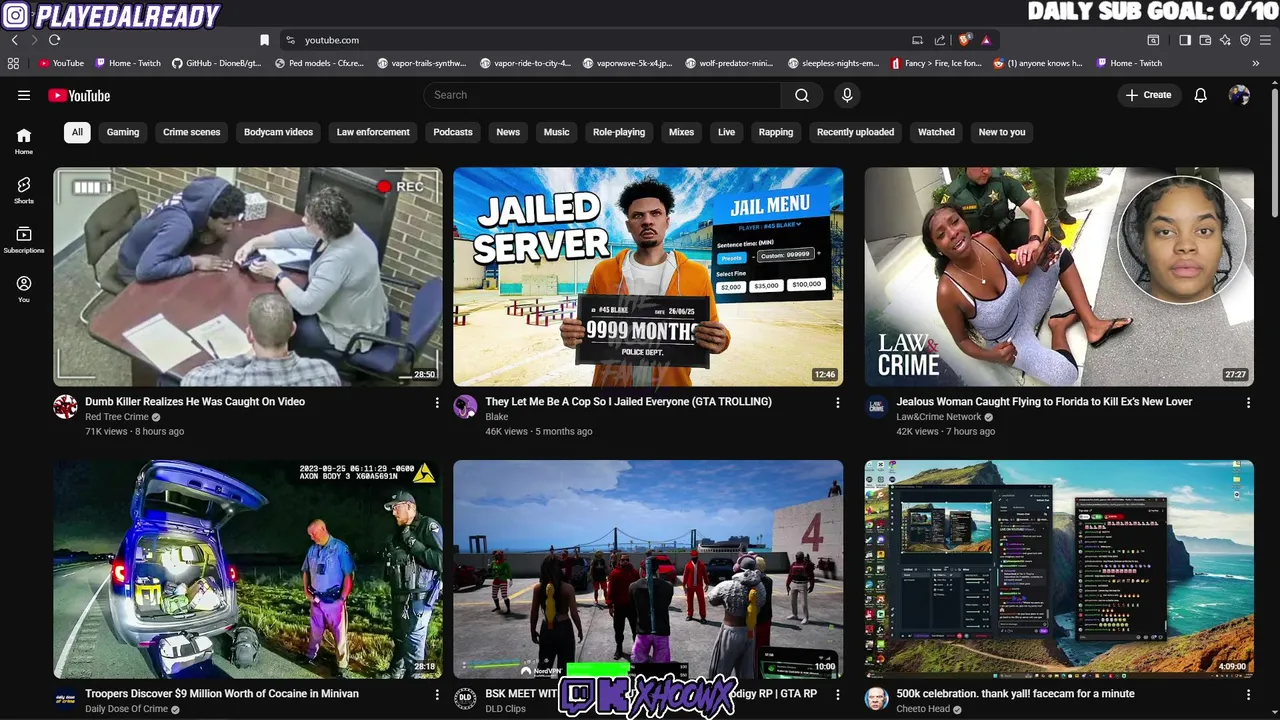Toggle the browser sidebar panel icon
The height and width of the screenshot is (720, 1280).
(1185, 40)
